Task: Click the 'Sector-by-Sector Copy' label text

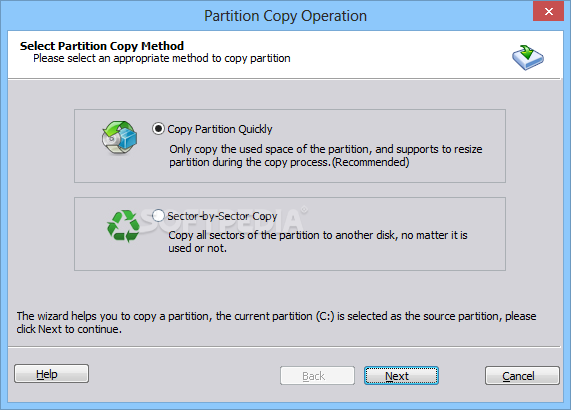Action: [222, 216]
